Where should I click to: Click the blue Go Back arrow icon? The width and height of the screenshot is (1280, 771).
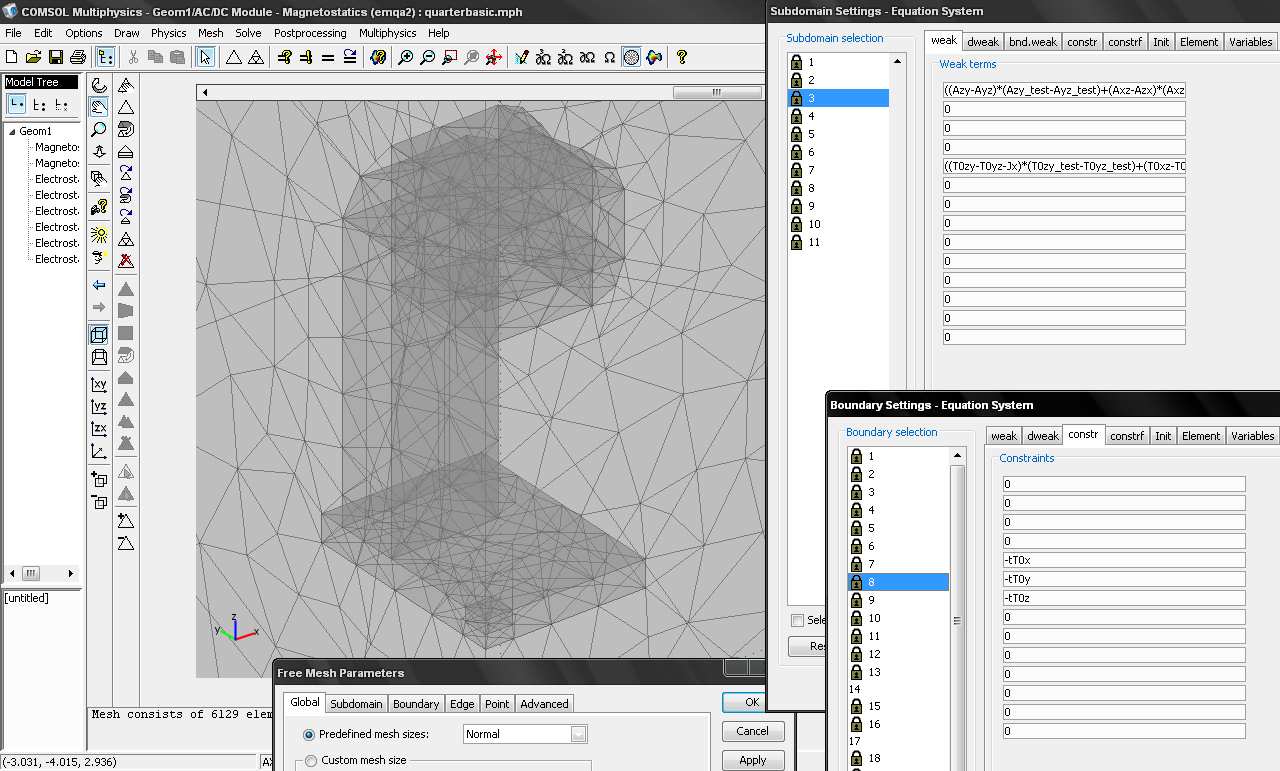coord(99,286)
